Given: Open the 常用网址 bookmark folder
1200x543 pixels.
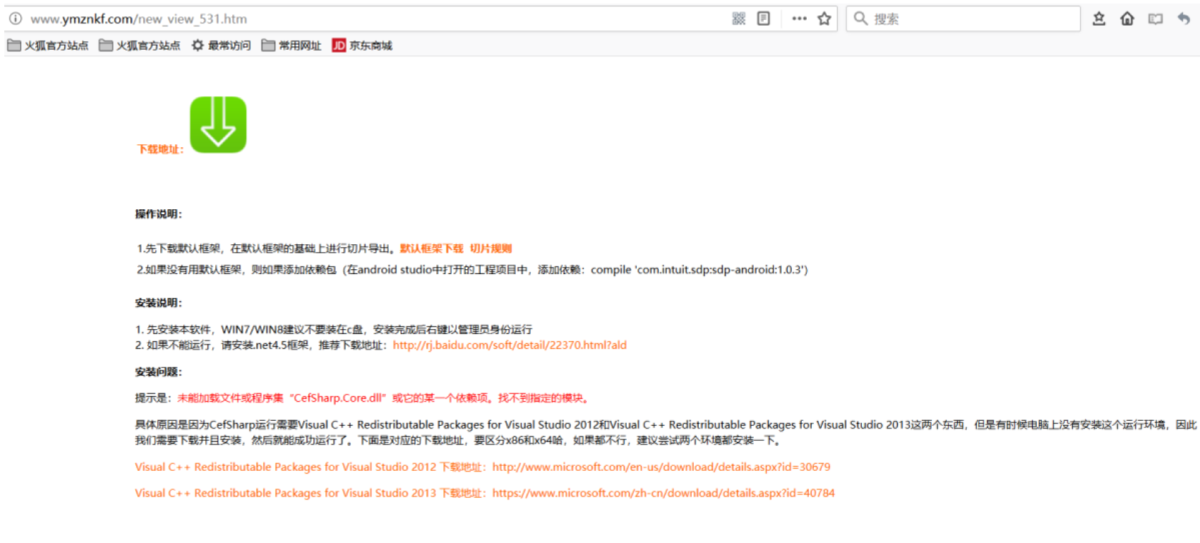Looking at the screenshot, I should (x=291, y=46).
